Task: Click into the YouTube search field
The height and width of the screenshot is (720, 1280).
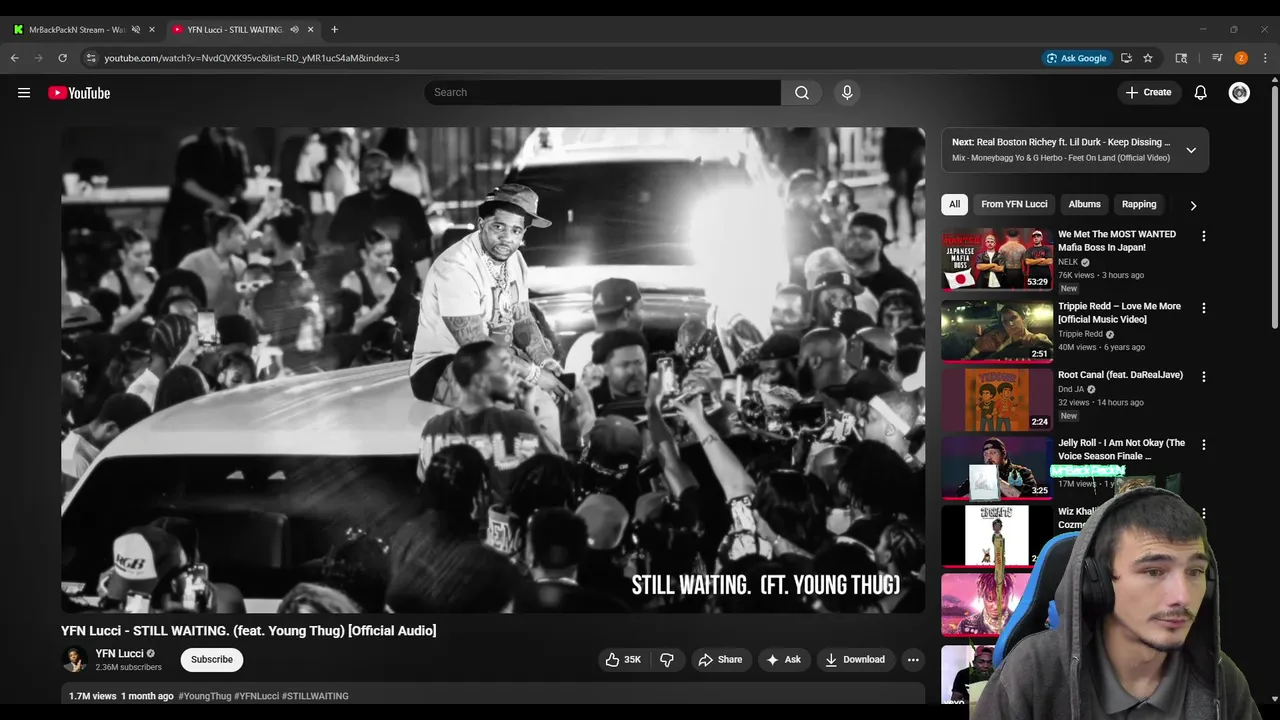Action: coord(602,93)
